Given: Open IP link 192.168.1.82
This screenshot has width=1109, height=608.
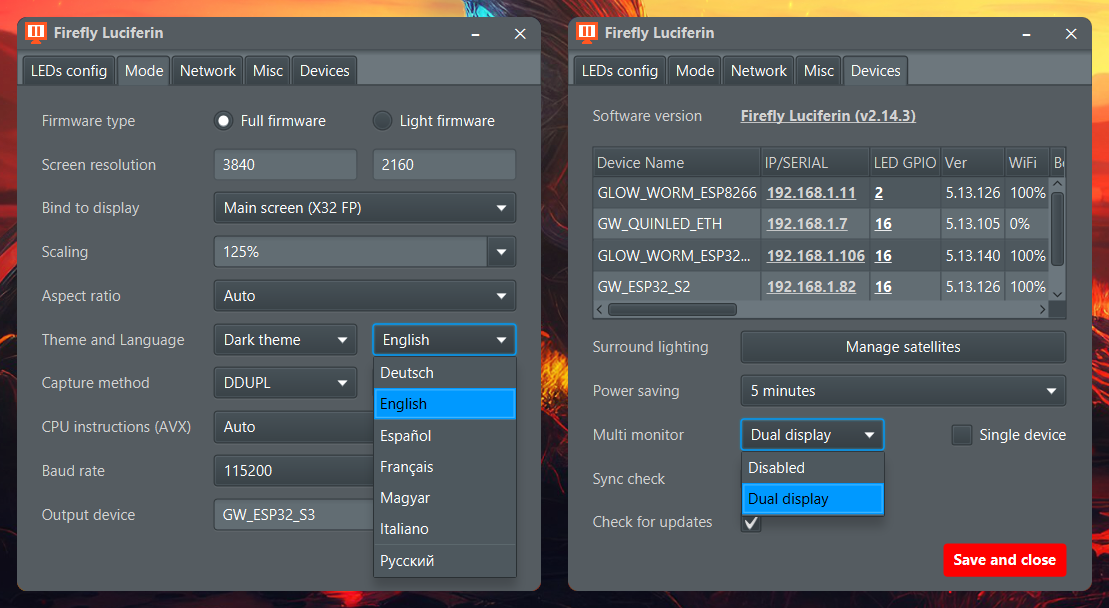Looking at the screenshot, I should [x=811, y=287].
